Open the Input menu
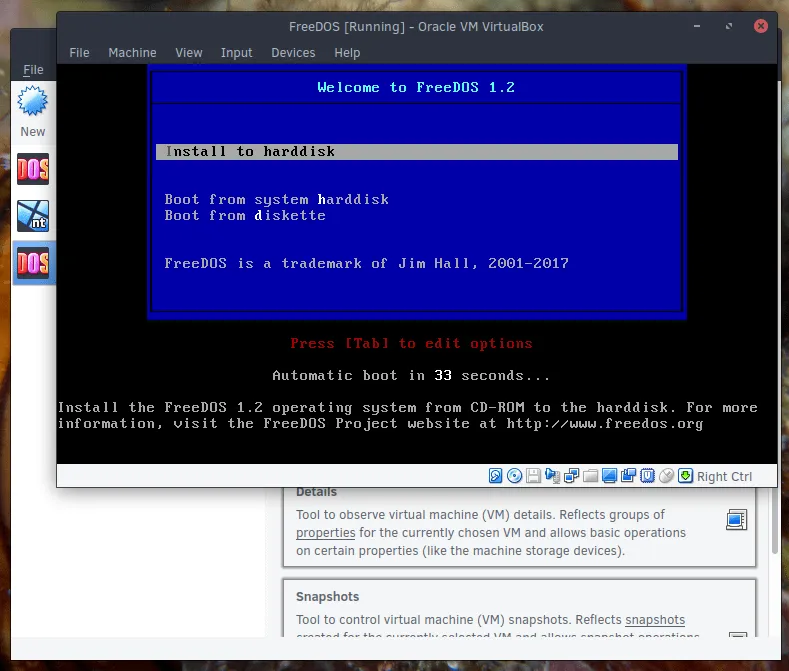789x671 pixels. [237, 53]
